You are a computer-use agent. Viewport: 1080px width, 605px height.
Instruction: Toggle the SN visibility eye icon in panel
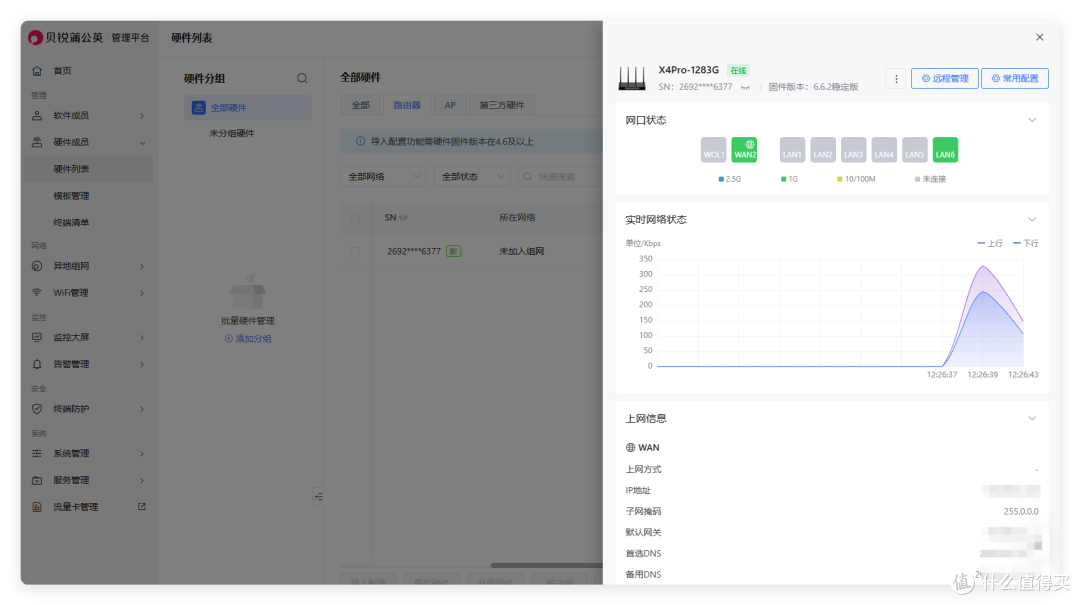[745, 88]
